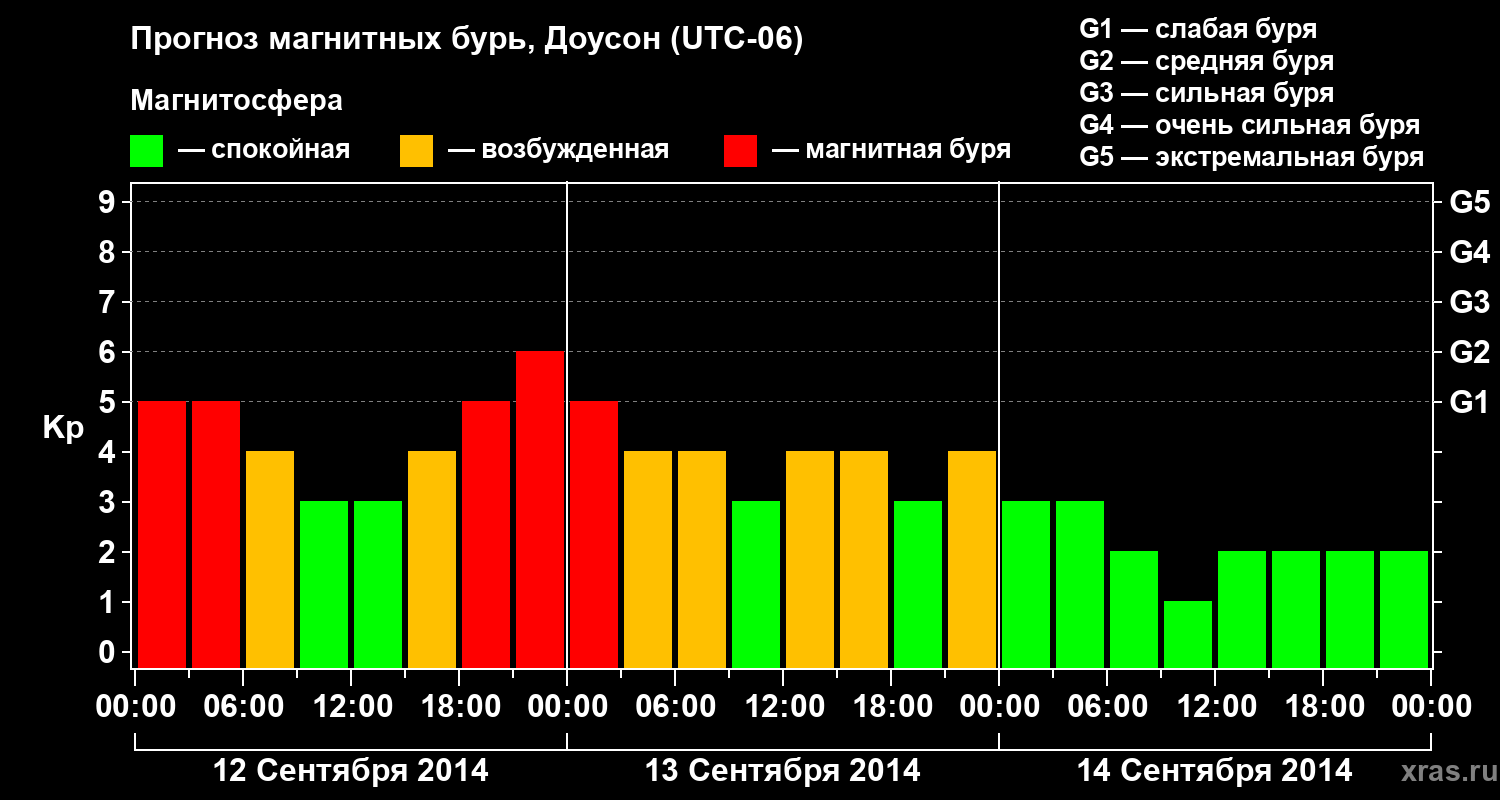The height and width of the screenshot is (800, 1500).
Task: Click the green Kp 3 bar at 18:00 13 September
Action: (918, 584)
